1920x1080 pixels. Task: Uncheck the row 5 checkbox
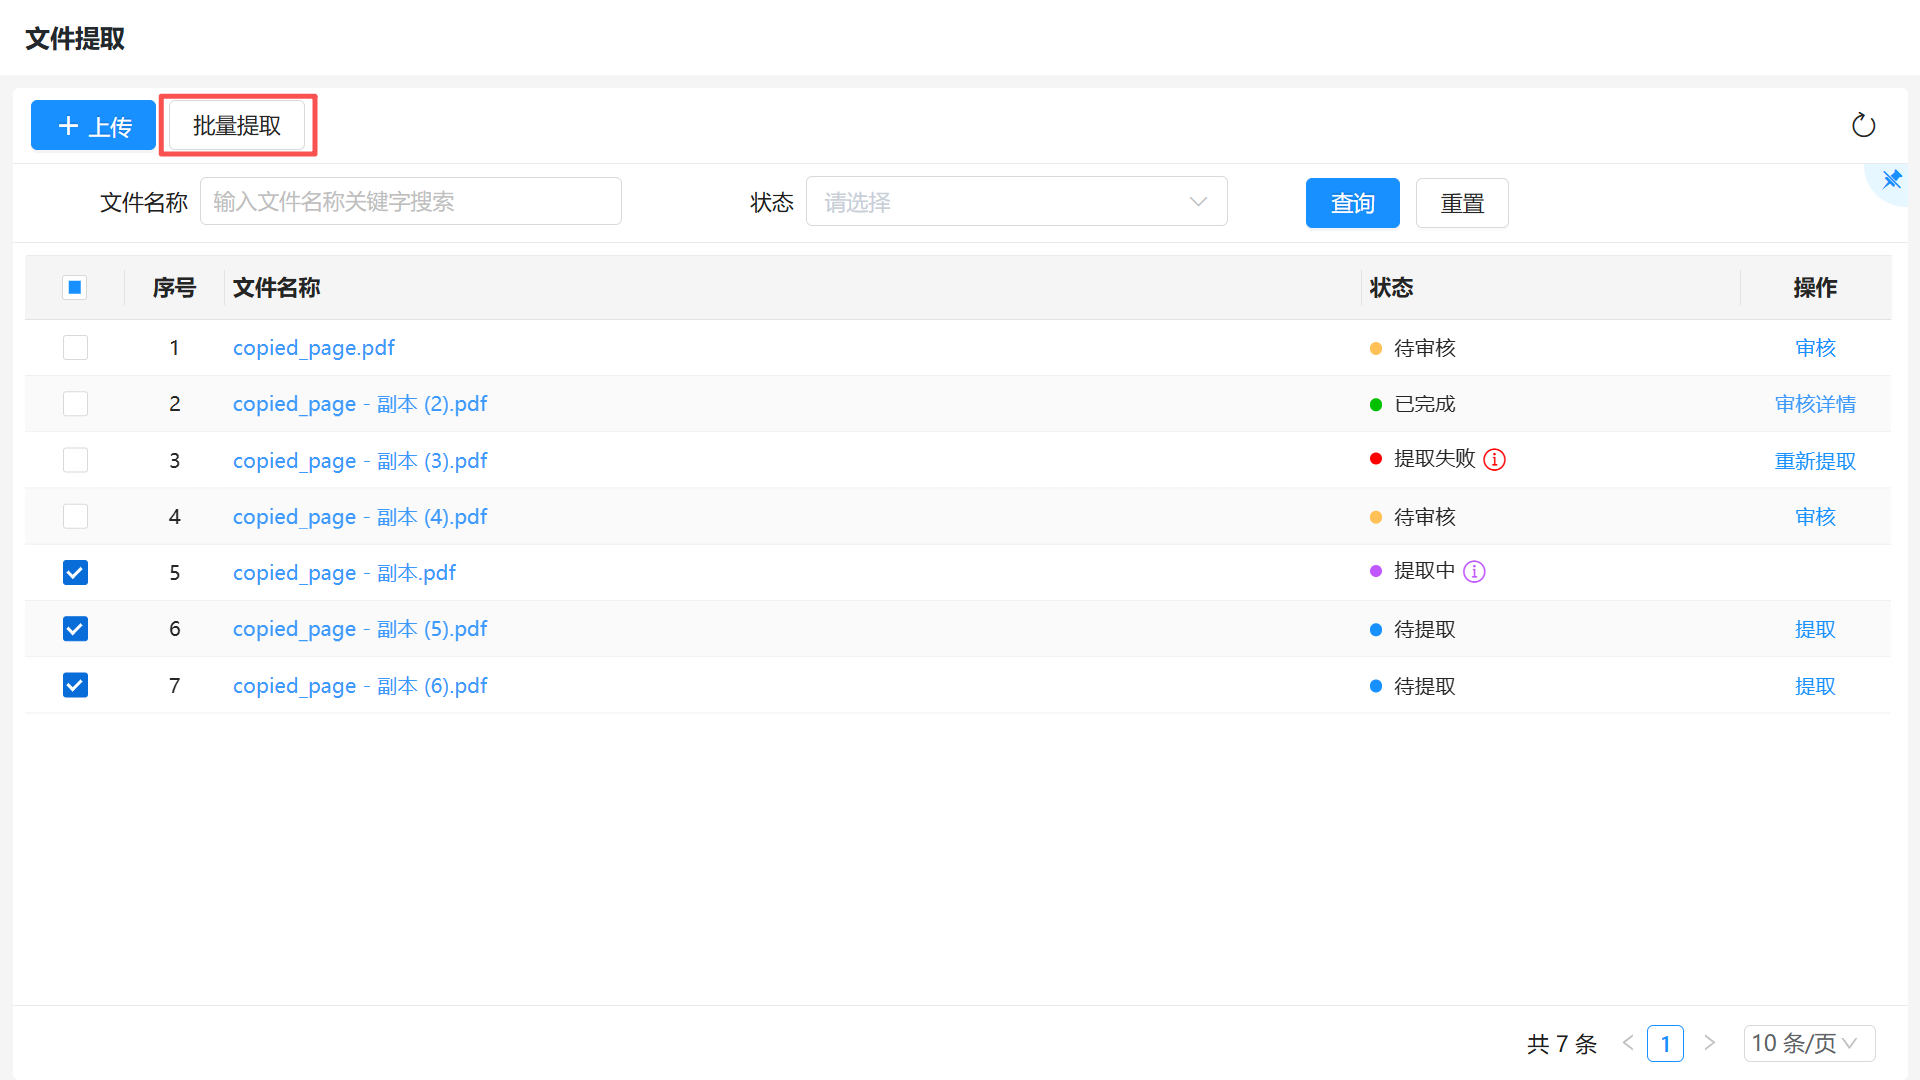click(x=75, y=572)
